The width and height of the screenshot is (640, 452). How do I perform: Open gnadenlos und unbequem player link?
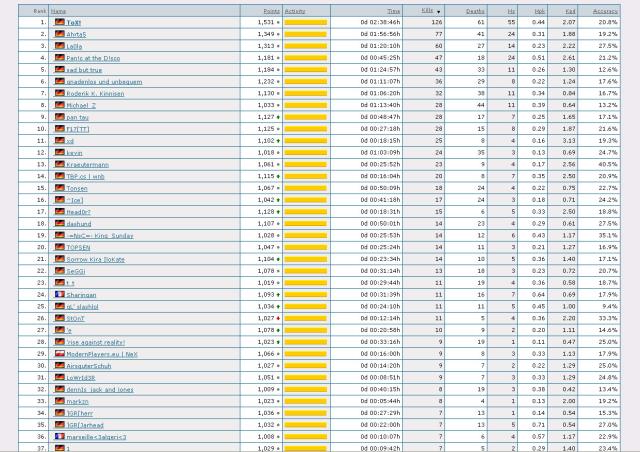(101, 81)
